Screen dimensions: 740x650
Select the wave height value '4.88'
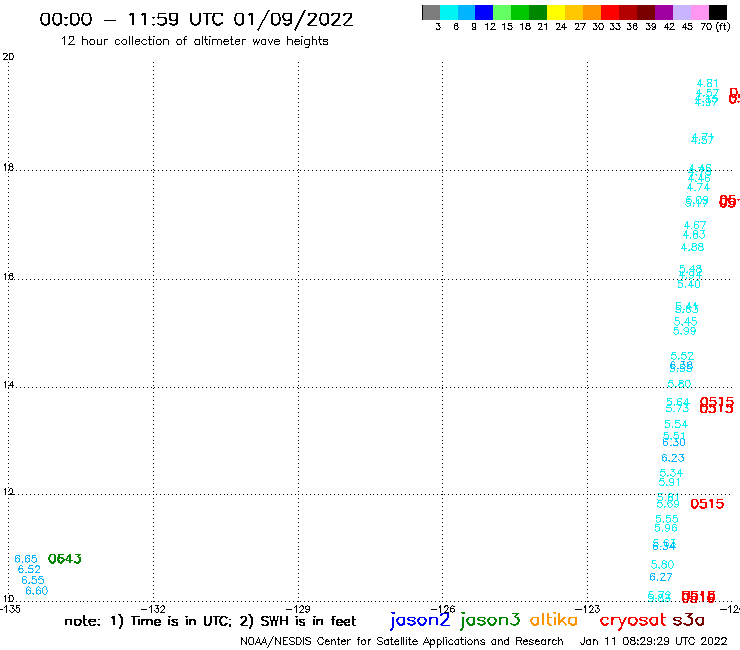coord(692,247)
